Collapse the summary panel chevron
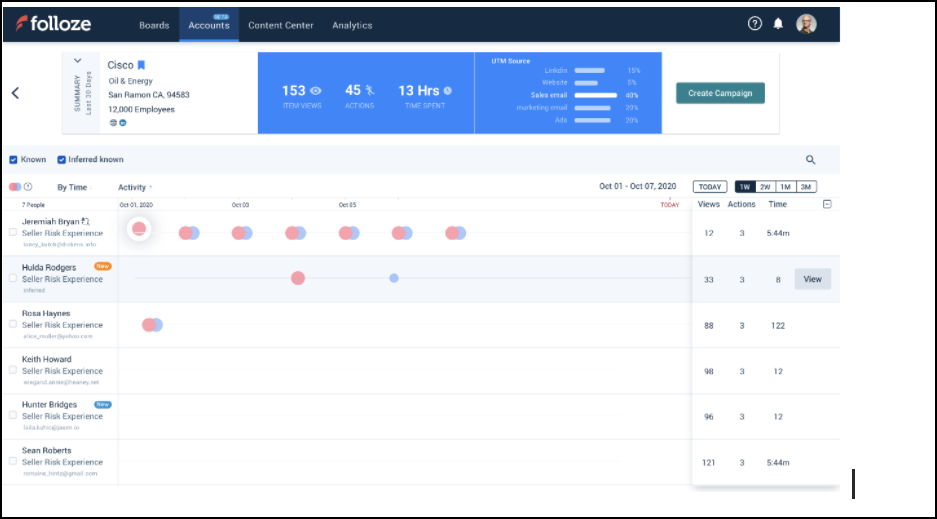Image resolution: width=937 pixels, height=519 pixels. point(78,60)
